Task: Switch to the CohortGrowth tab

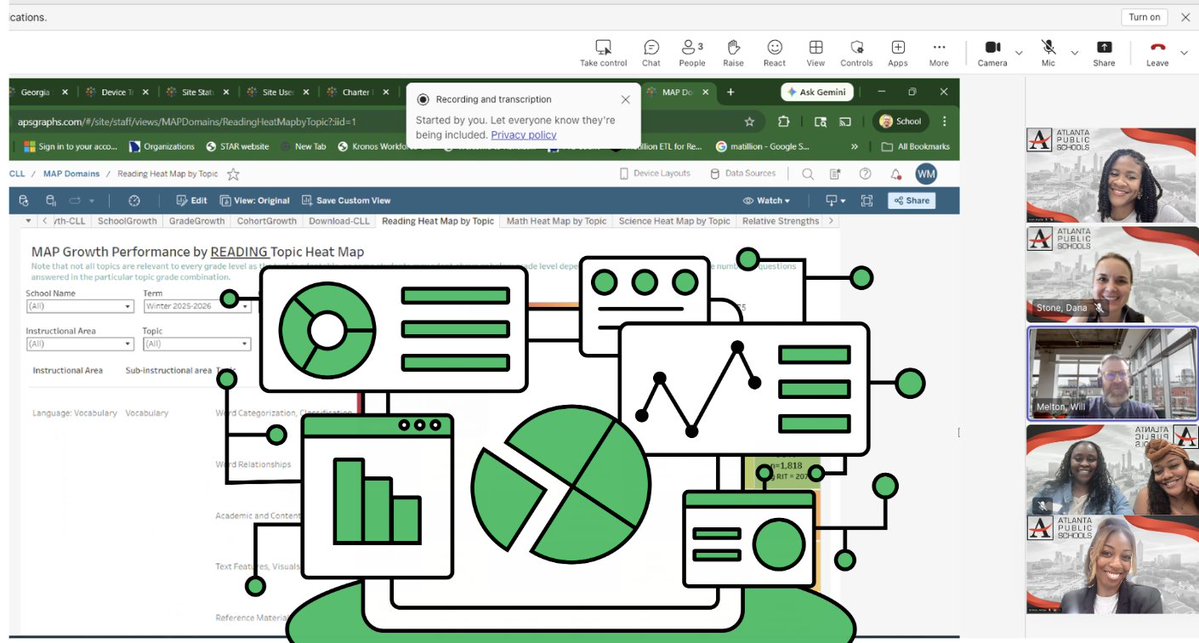Action: [x=266, y=221]
